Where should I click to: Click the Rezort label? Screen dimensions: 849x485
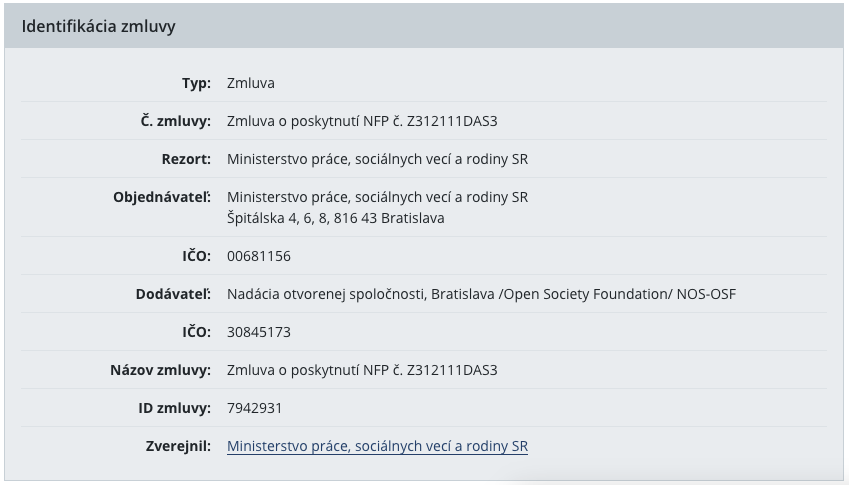[x=186, y=159]
